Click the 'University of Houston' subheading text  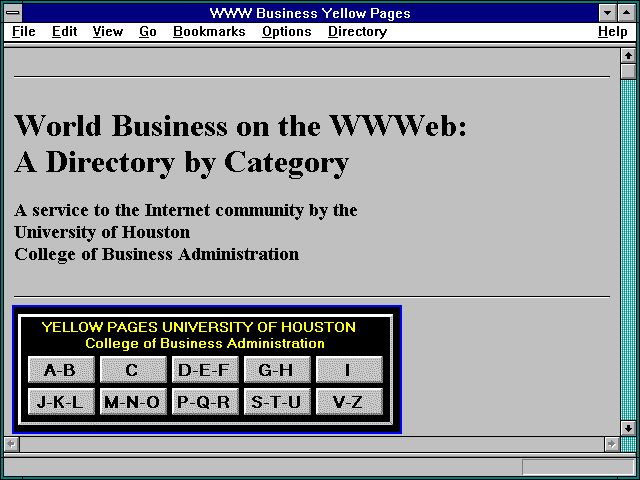click(x=102, y=232)
